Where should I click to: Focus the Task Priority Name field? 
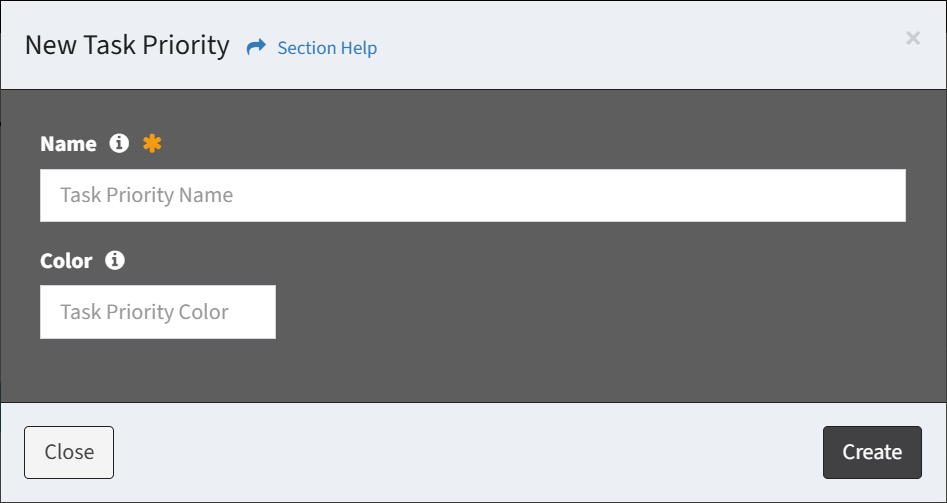click(472, 195)
